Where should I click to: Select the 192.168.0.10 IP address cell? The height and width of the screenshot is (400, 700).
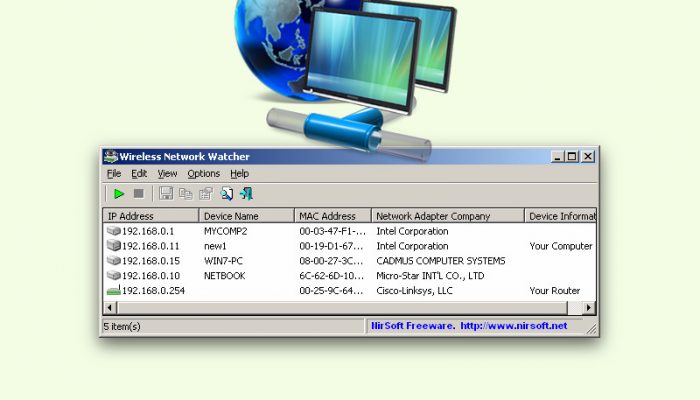150,276
